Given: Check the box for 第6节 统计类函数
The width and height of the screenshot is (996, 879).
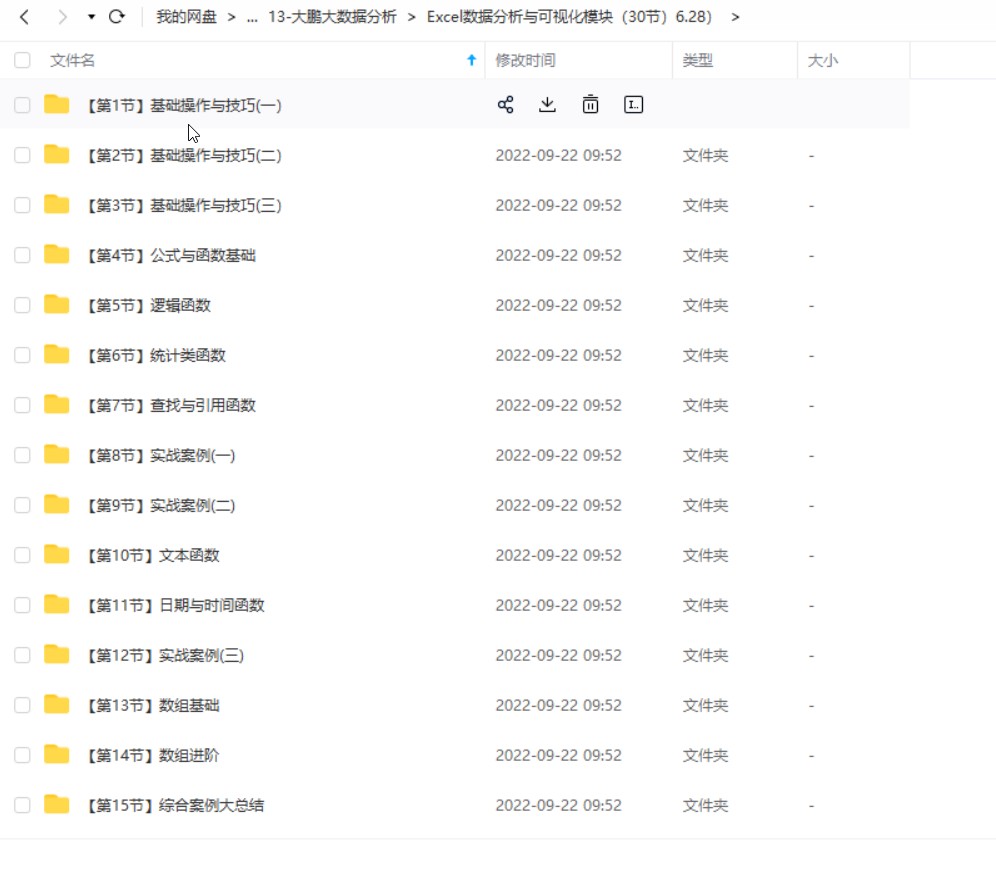Looking at the screenshot, I should pyautogui.click(x=22, y=355).
